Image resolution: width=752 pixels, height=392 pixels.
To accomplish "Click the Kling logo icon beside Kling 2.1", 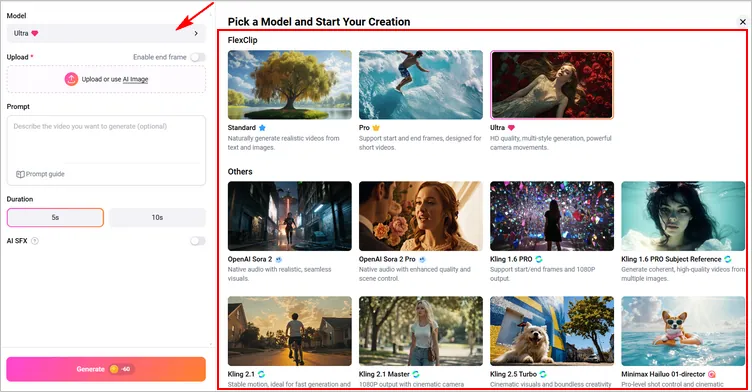I will [261, 374].
